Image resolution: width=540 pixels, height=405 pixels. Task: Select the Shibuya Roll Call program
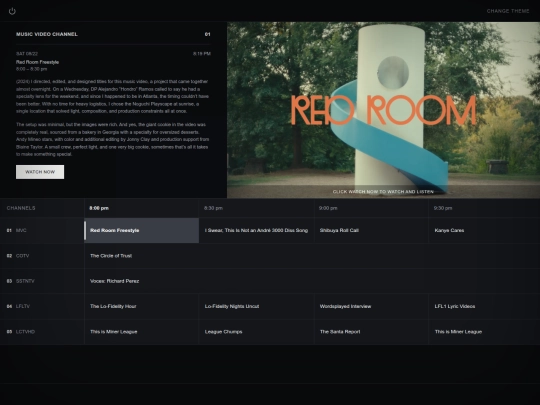point(371,230)
